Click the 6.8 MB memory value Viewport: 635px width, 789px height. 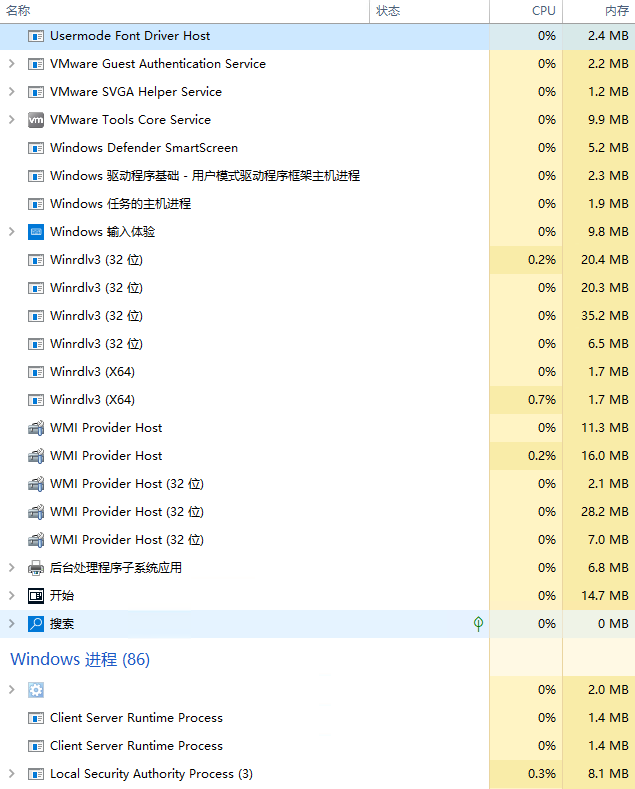click(x=608, y=568)
